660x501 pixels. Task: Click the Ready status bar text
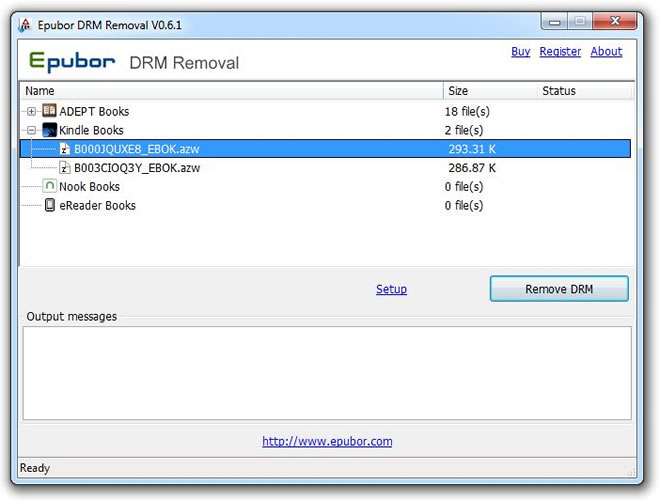tap(35, 468)
